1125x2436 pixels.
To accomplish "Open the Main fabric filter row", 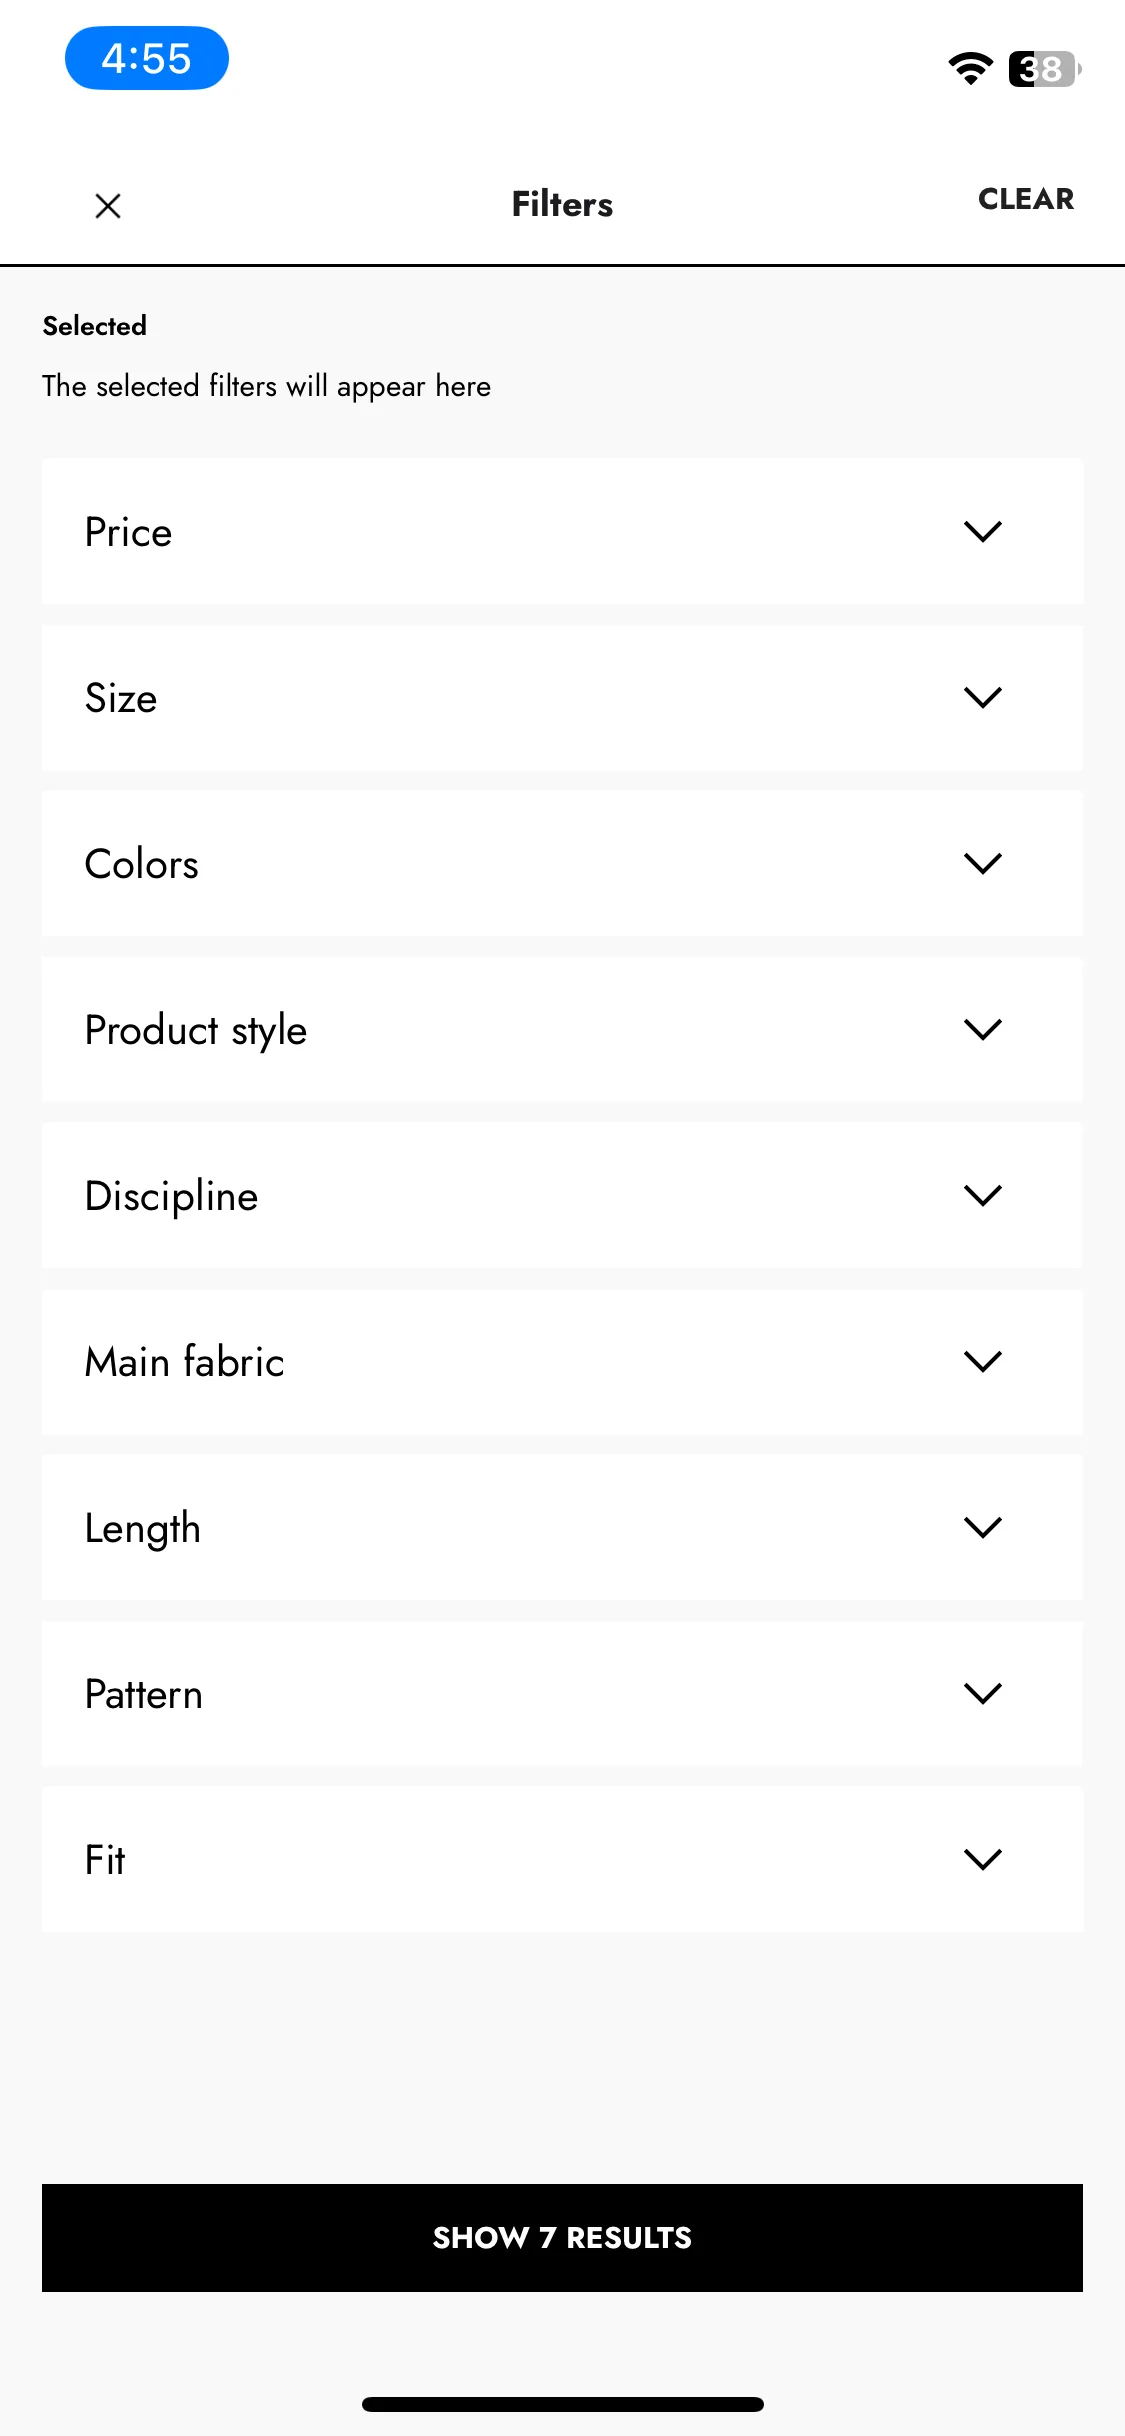I will point(562,1361).
